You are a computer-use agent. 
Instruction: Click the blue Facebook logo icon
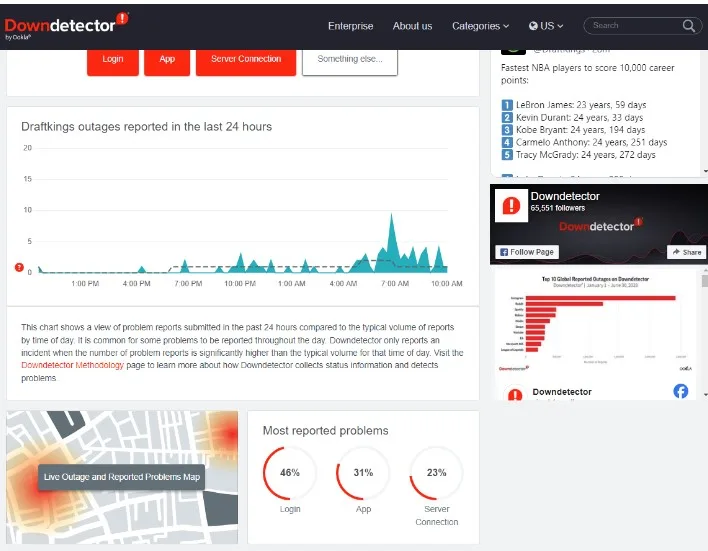tap(680, 391)
